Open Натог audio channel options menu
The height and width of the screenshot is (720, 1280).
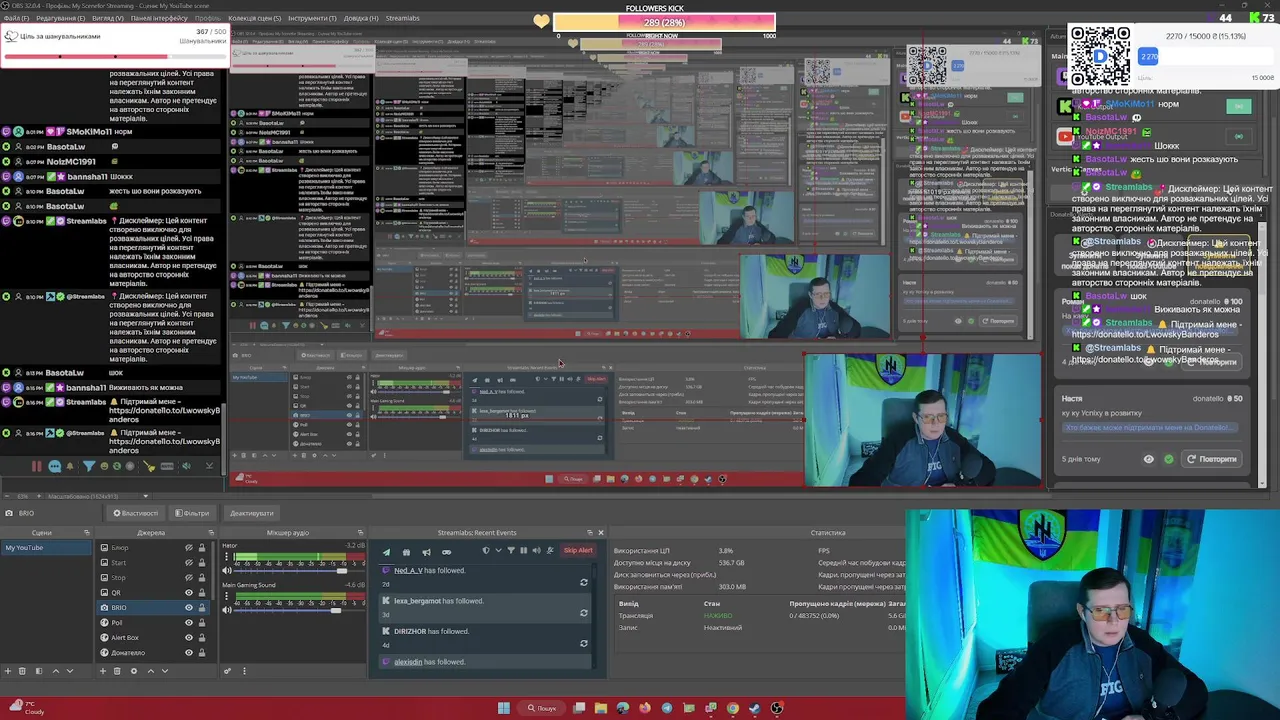[x=226, y=557]
